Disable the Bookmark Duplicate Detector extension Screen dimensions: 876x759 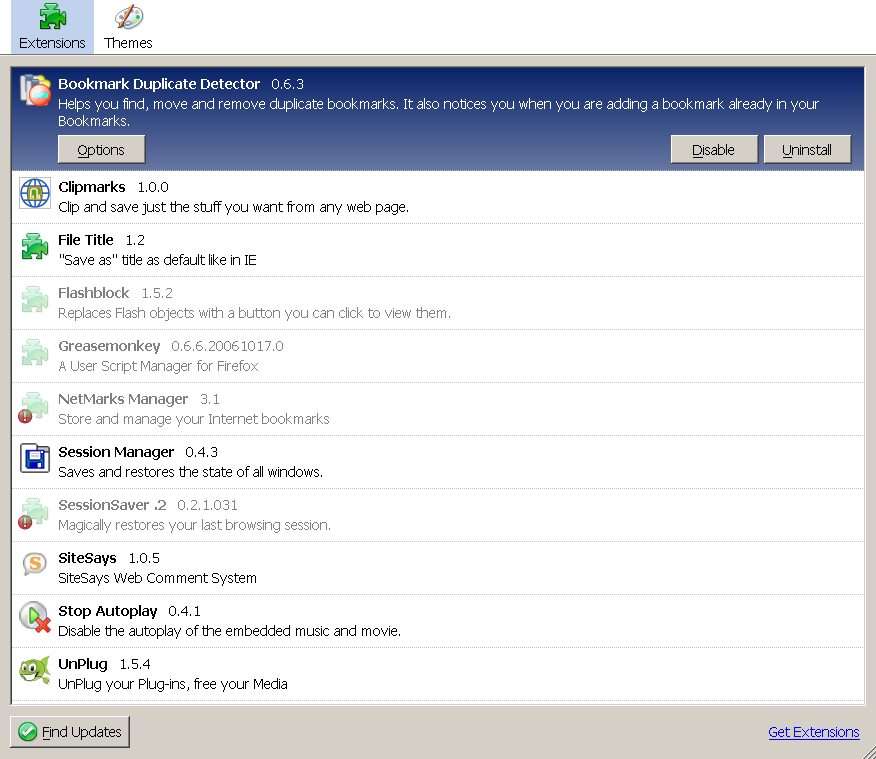[x=713, y=150]
